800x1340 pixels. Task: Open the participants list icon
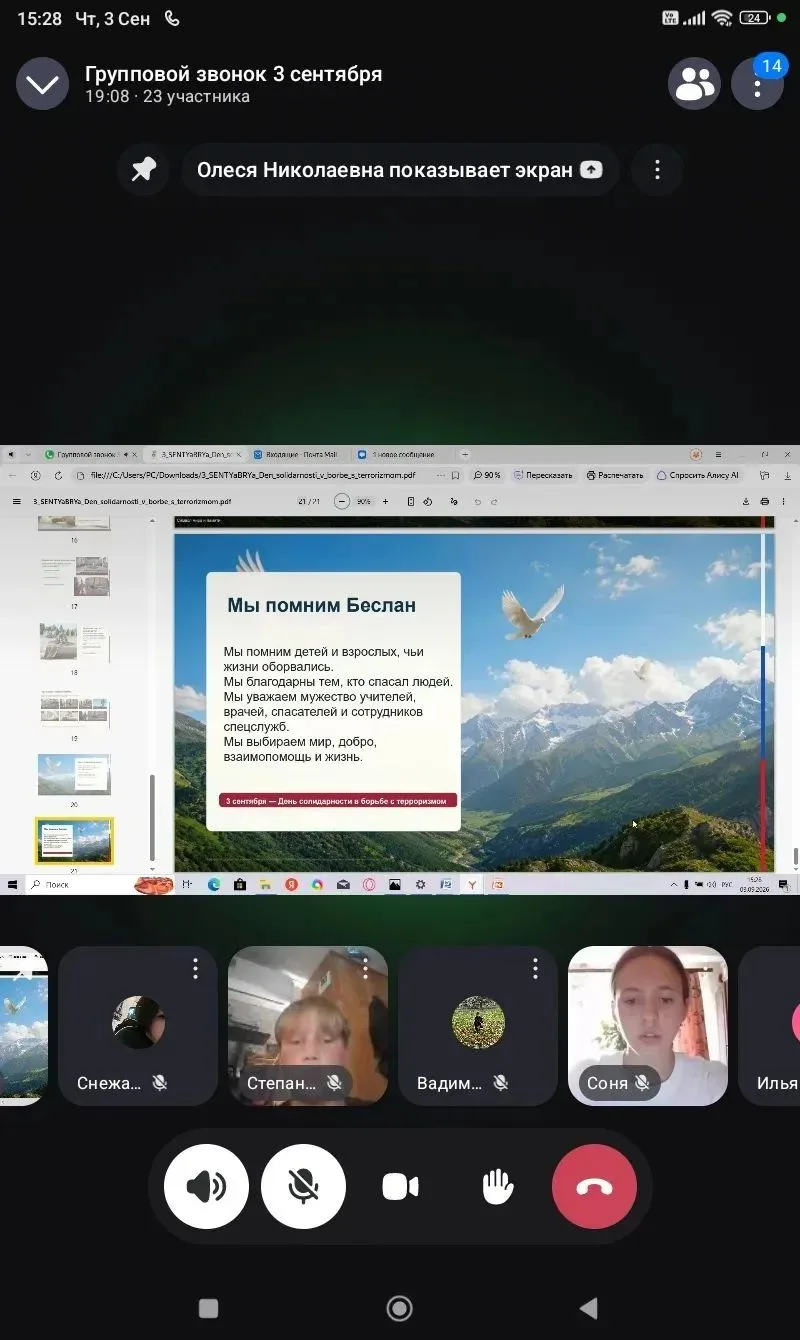695,84
